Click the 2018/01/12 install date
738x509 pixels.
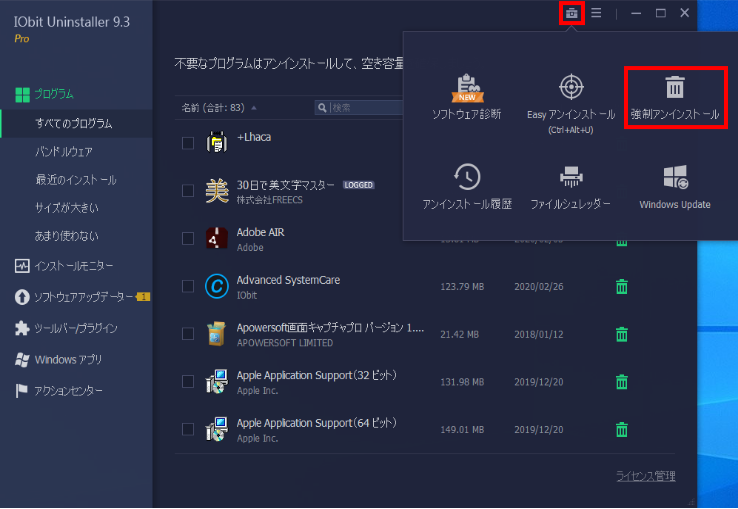[538, 335]
